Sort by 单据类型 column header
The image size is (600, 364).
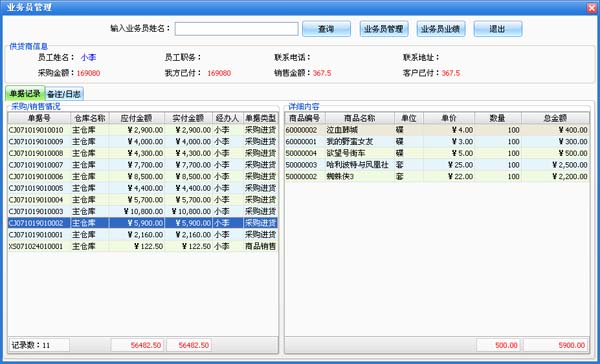pyautogui.click(x=261, y=118)
